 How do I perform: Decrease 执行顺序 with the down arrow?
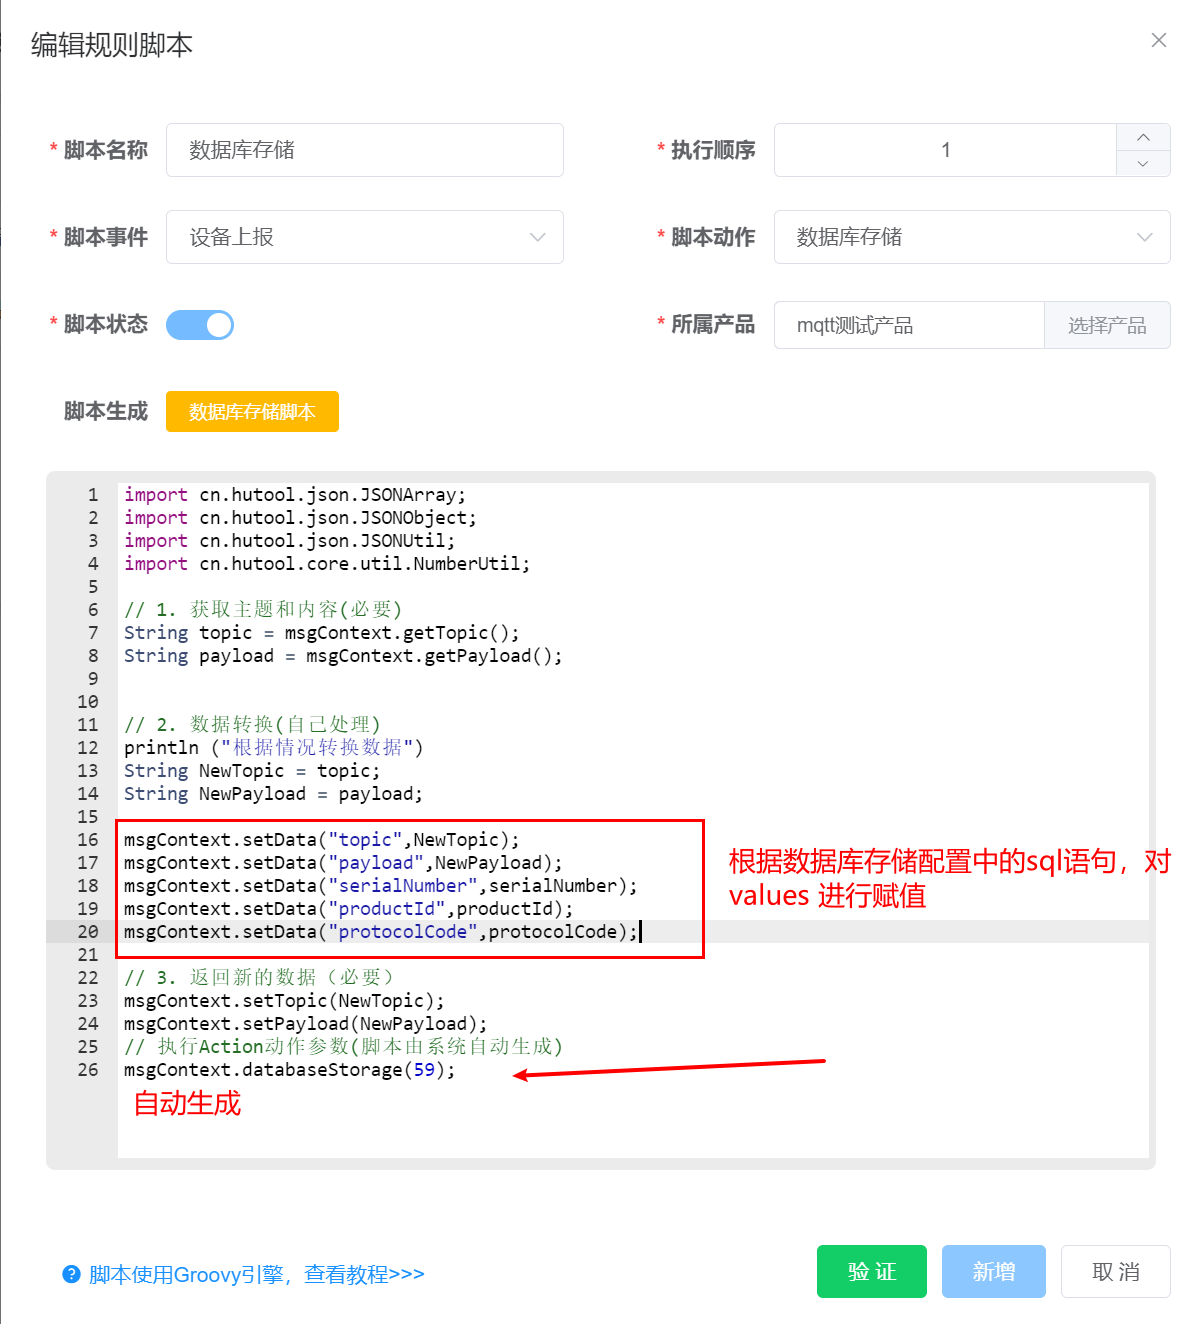coord(1143,163)
